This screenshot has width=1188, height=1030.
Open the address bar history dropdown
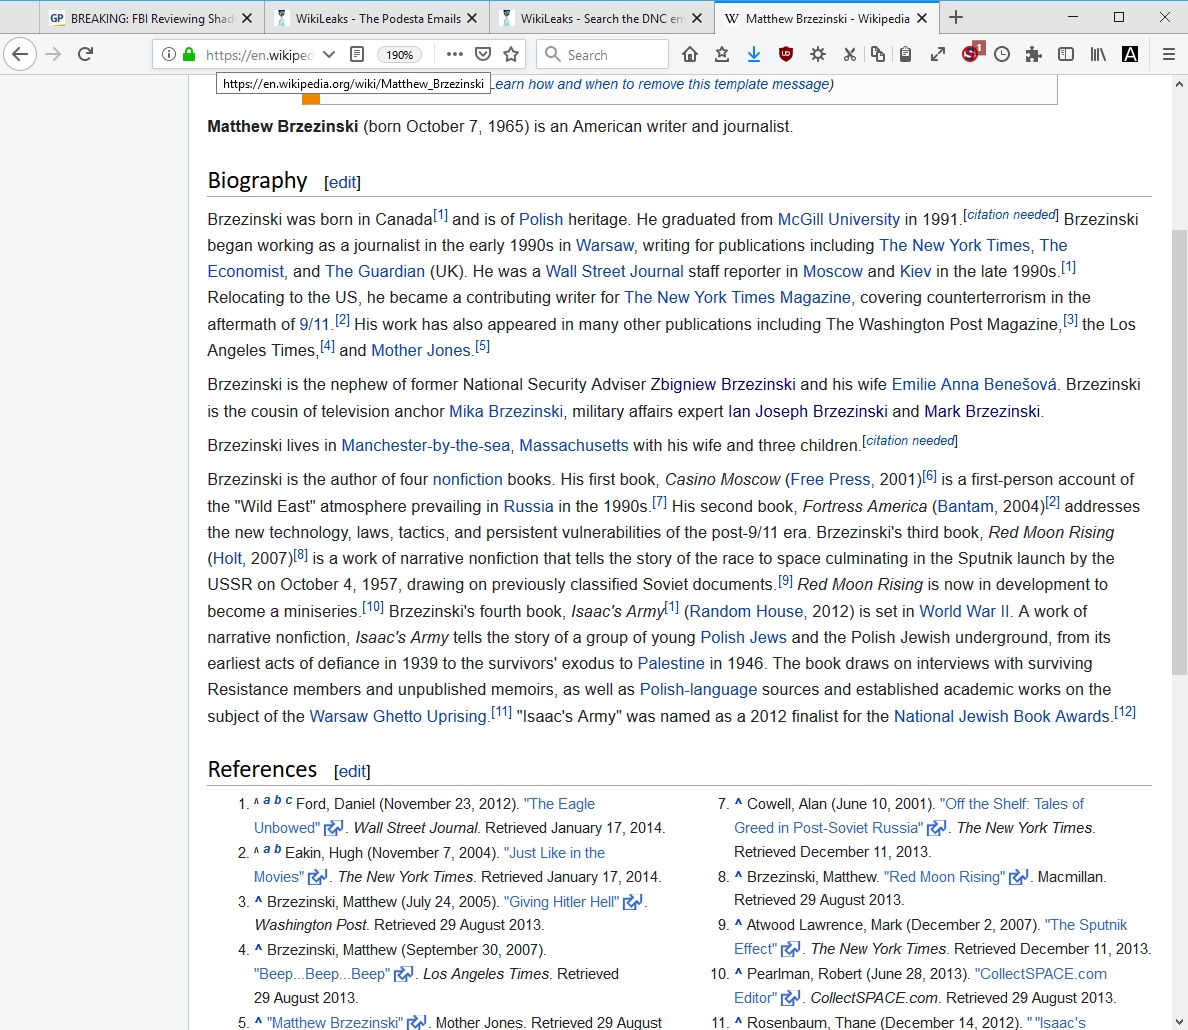328,54
